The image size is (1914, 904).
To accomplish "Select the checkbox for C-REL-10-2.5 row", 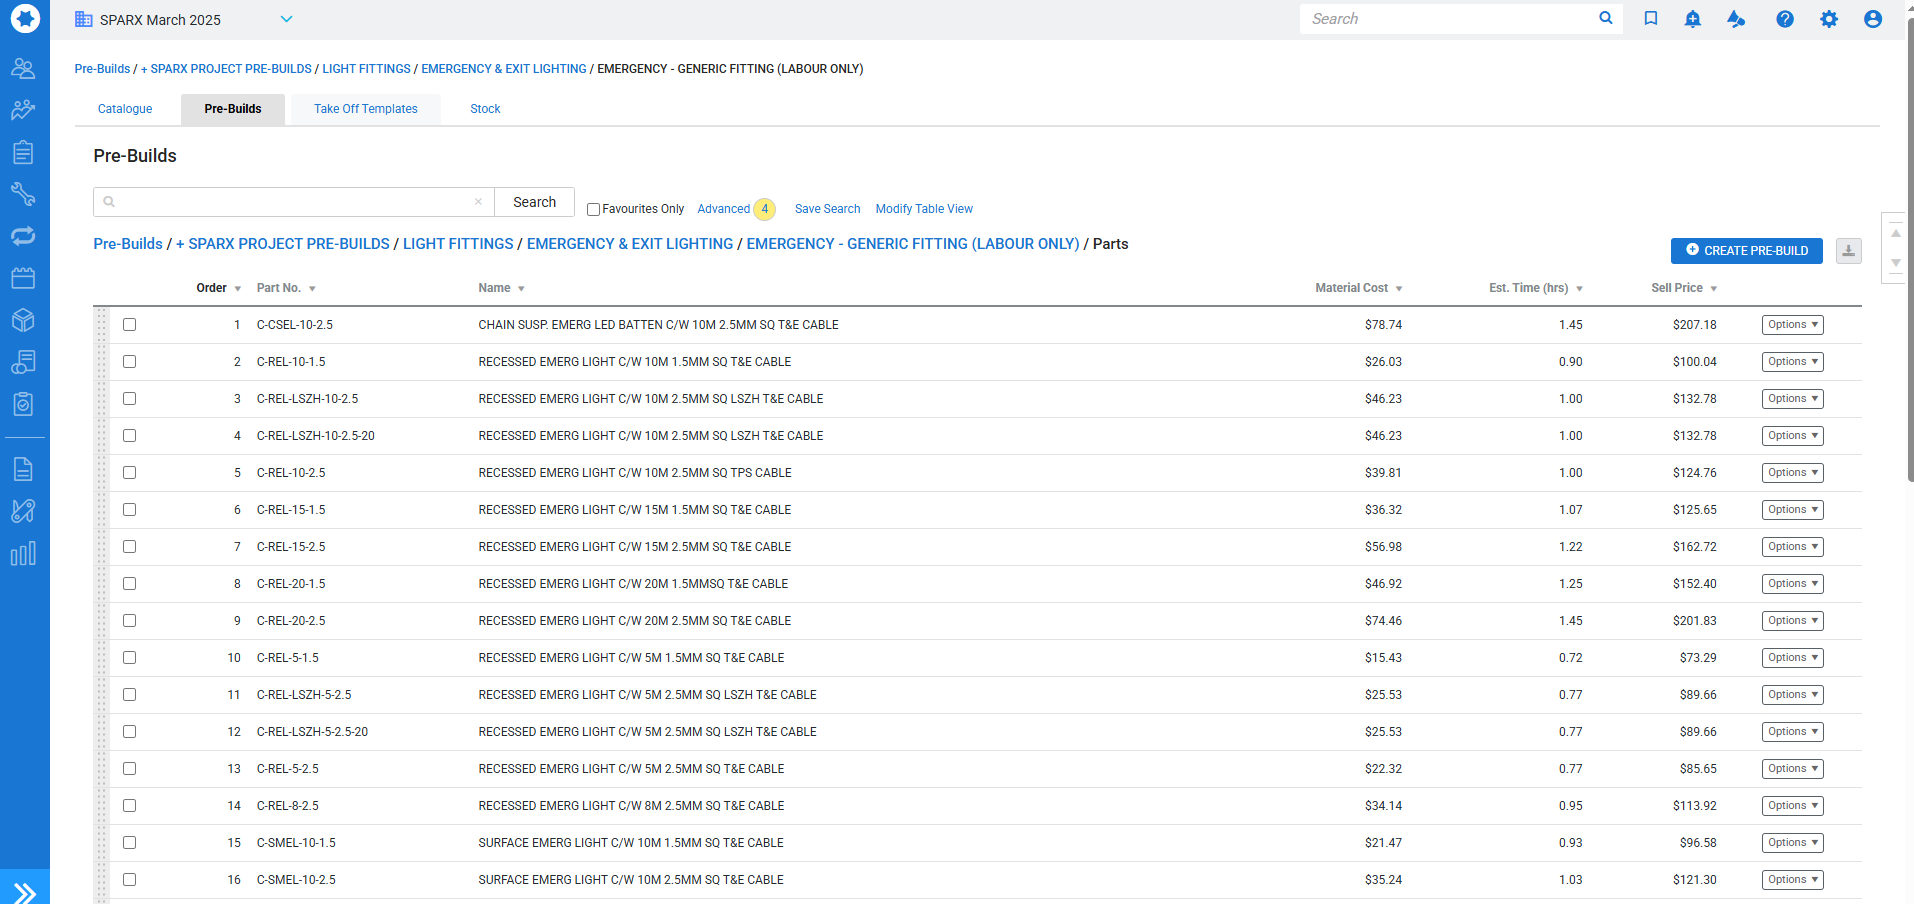I will coord(130,473).
